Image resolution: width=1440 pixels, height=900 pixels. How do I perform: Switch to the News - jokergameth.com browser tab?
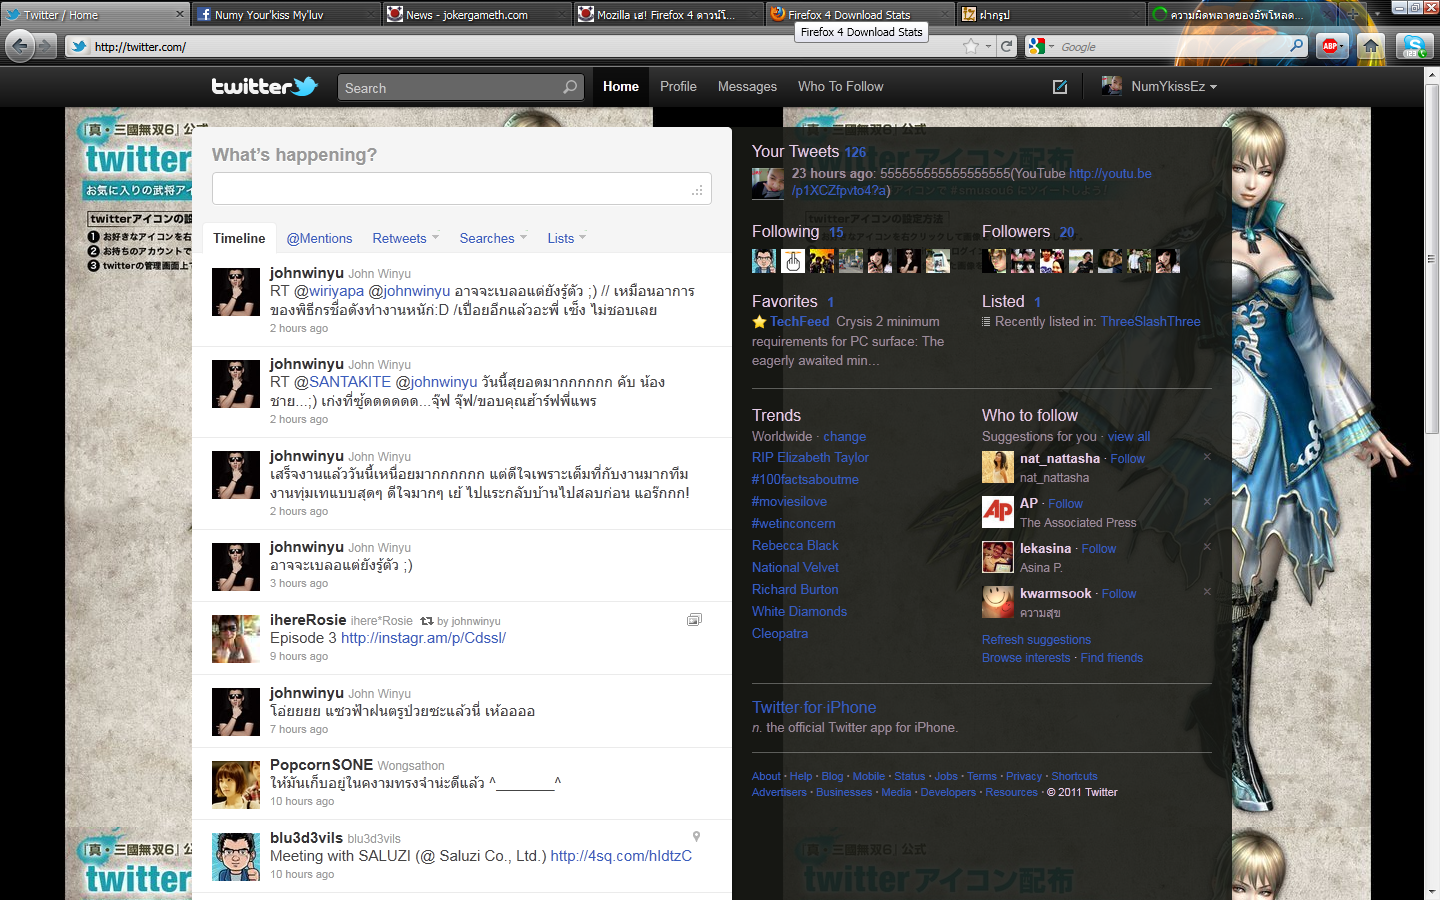477,14
